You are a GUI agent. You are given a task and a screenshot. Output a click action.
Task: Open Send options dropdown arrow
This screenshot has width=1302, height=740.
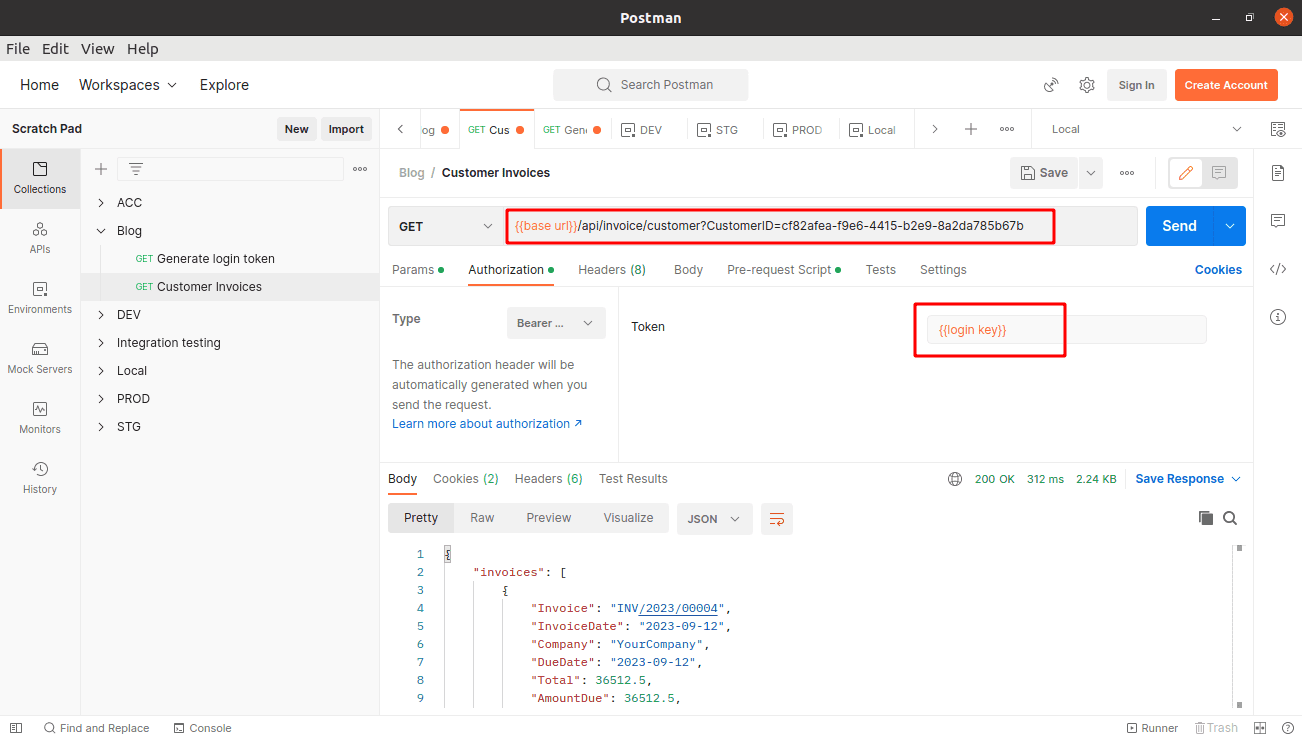(1229, 226)
